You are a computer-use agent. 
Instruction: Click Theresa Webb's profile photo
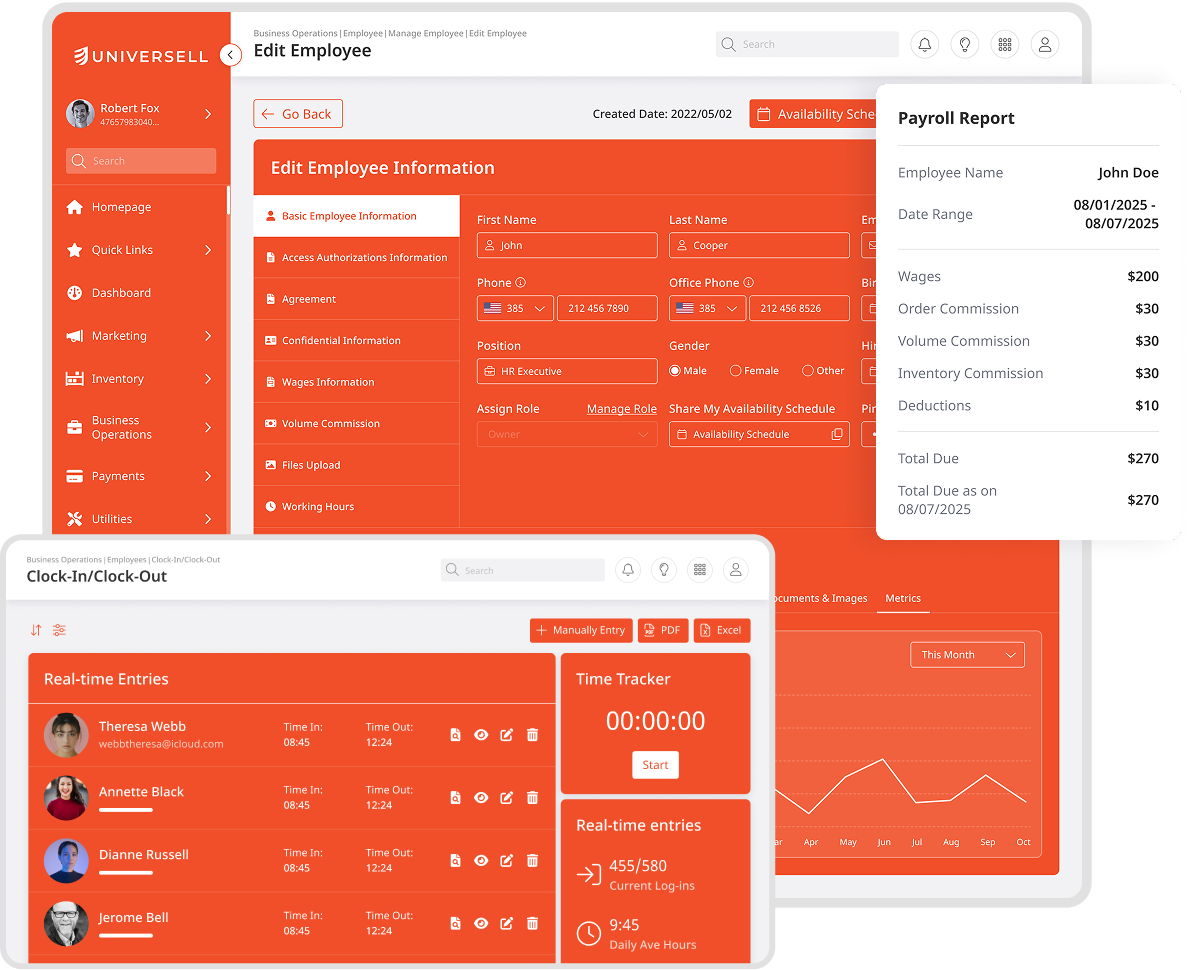click(x=66, y=735)
